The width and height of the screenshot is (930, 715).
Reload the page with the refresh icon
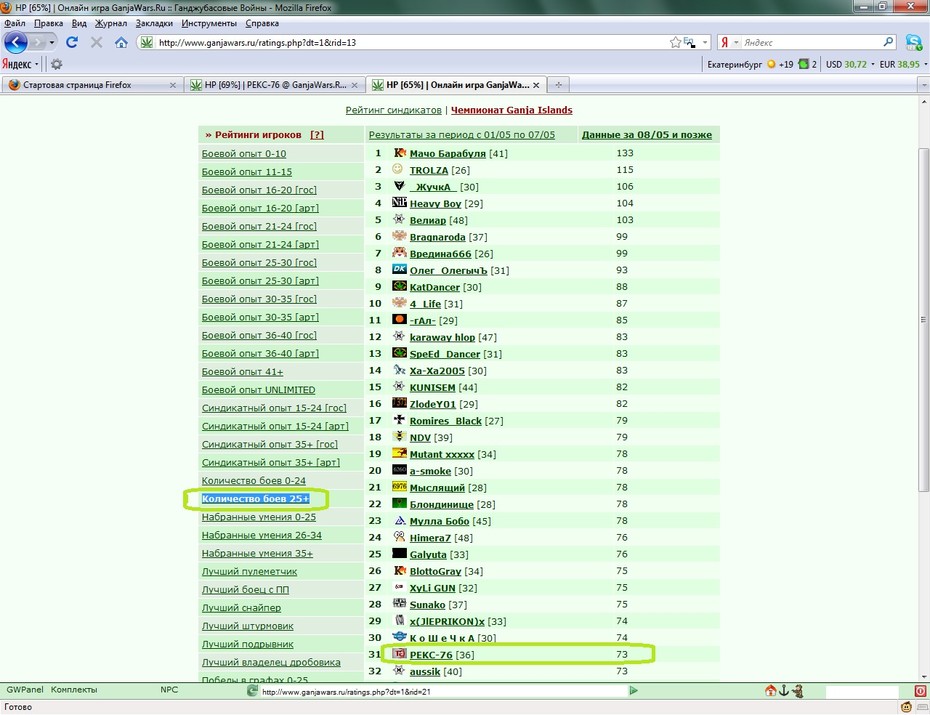72,42
